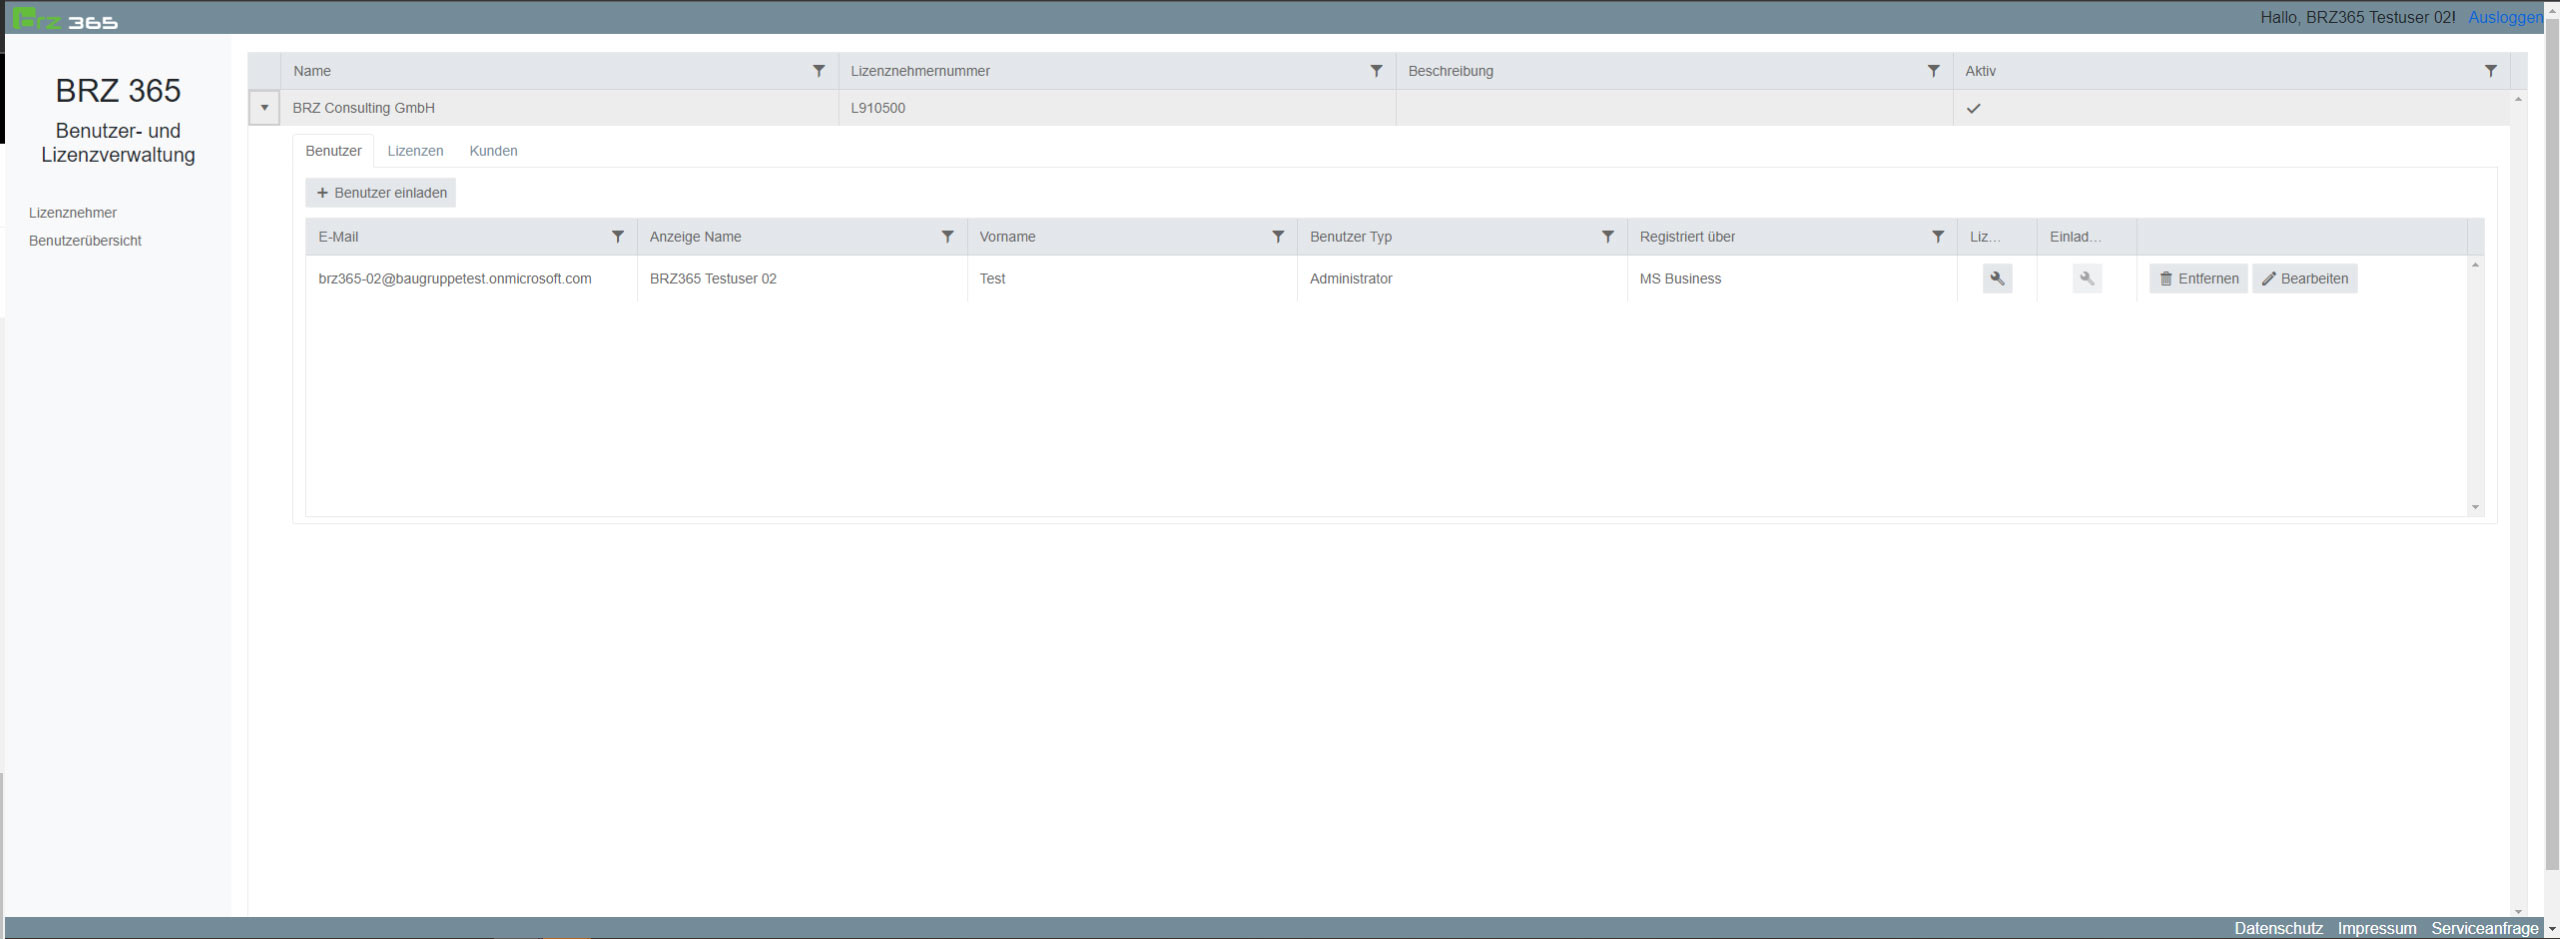This screenshot has width=2560, height=939.
Task: Click the Benutzer einladen button
Action: pyautogui.click(x=381, y=193)
